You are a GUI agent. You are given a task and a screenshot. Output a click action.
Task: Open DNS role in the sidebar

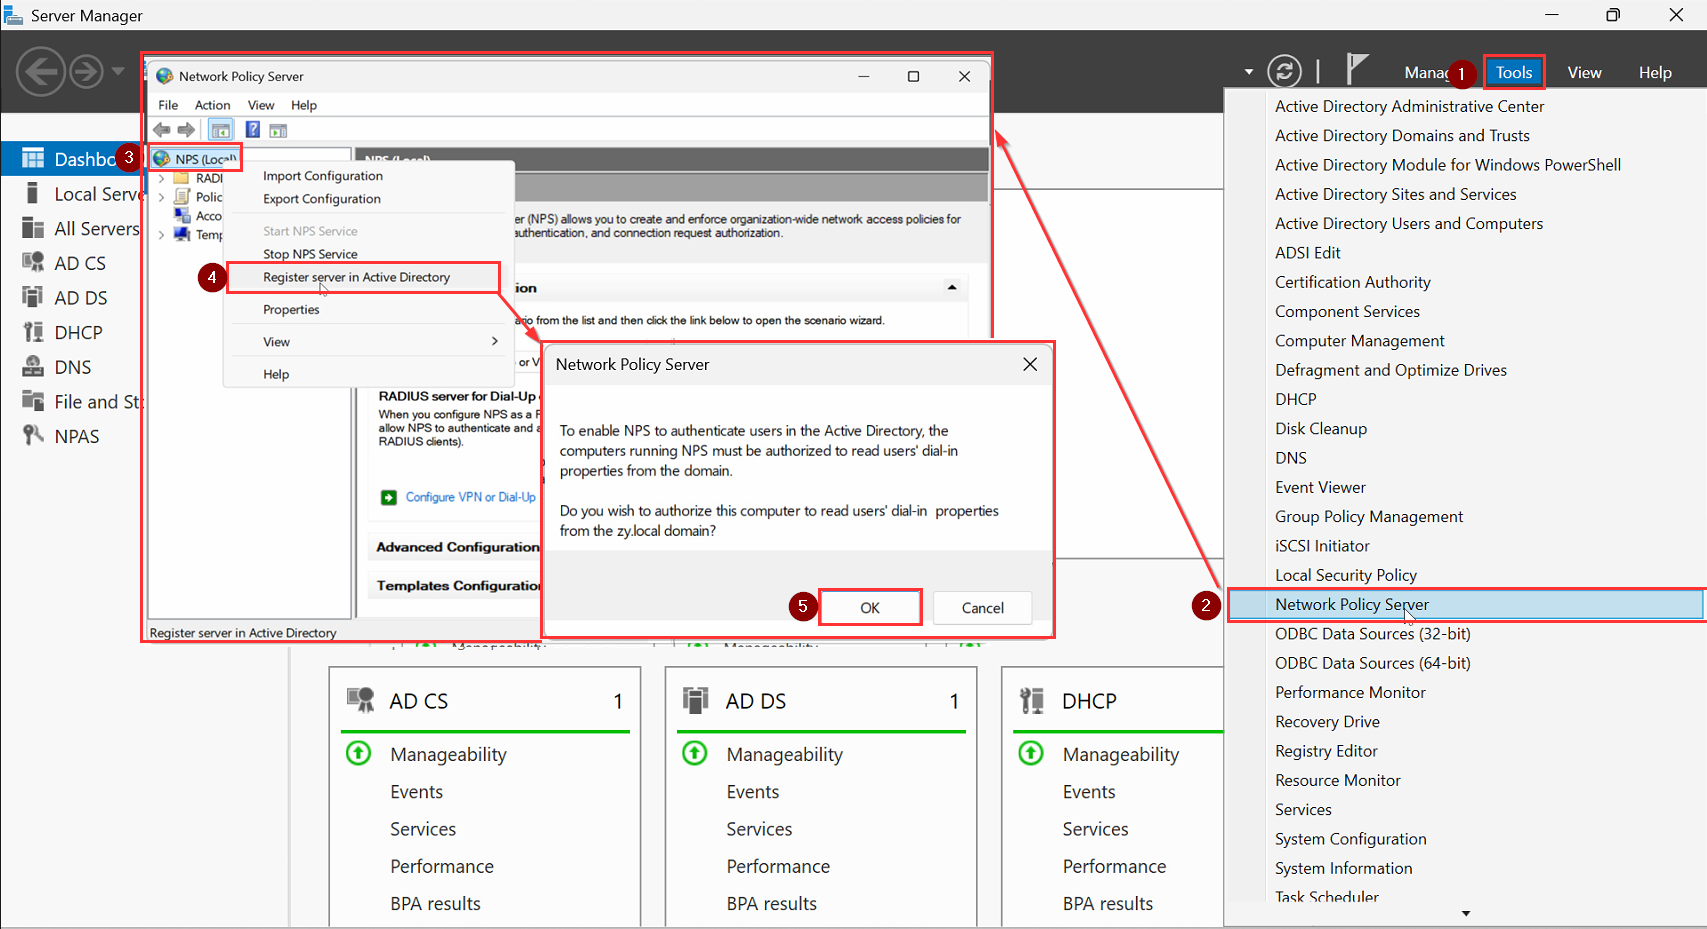coord(71,367)
